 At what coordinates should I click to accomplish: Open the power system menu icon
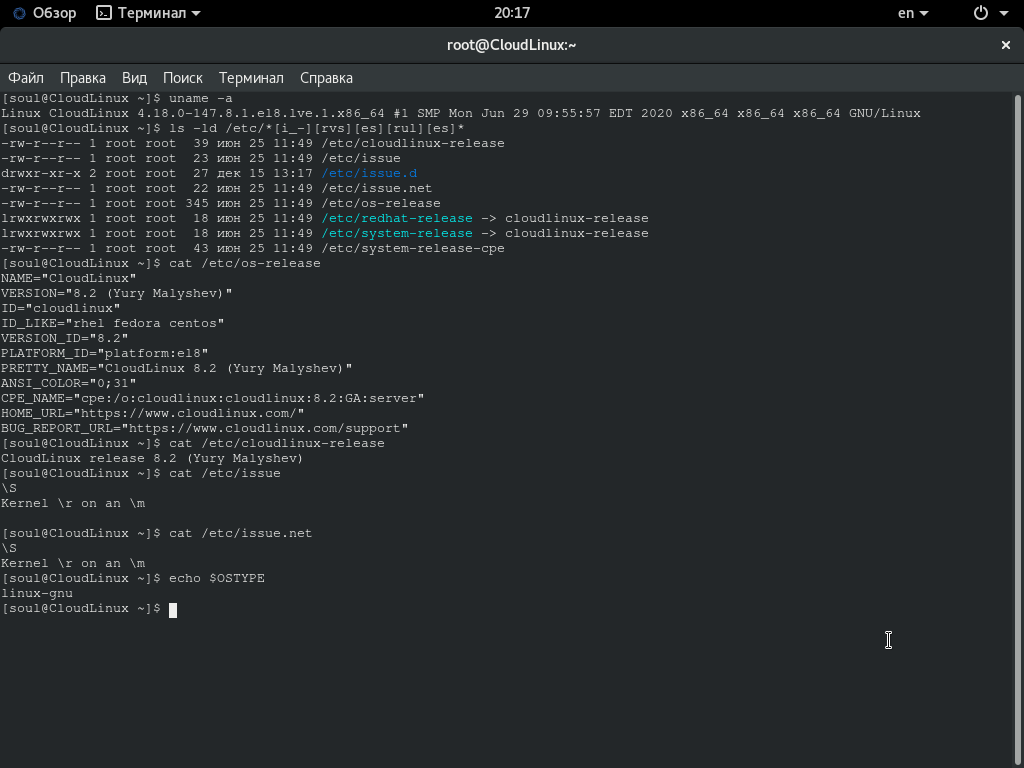coord(981,13)
